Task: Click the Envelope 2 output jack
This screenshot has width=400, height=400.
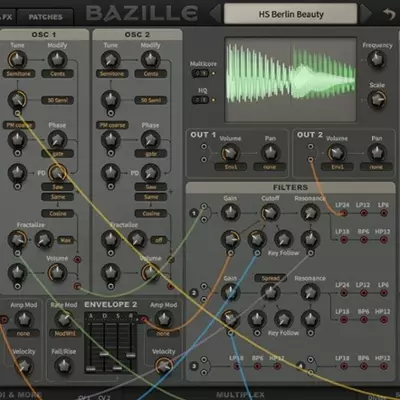Action: 144,319
